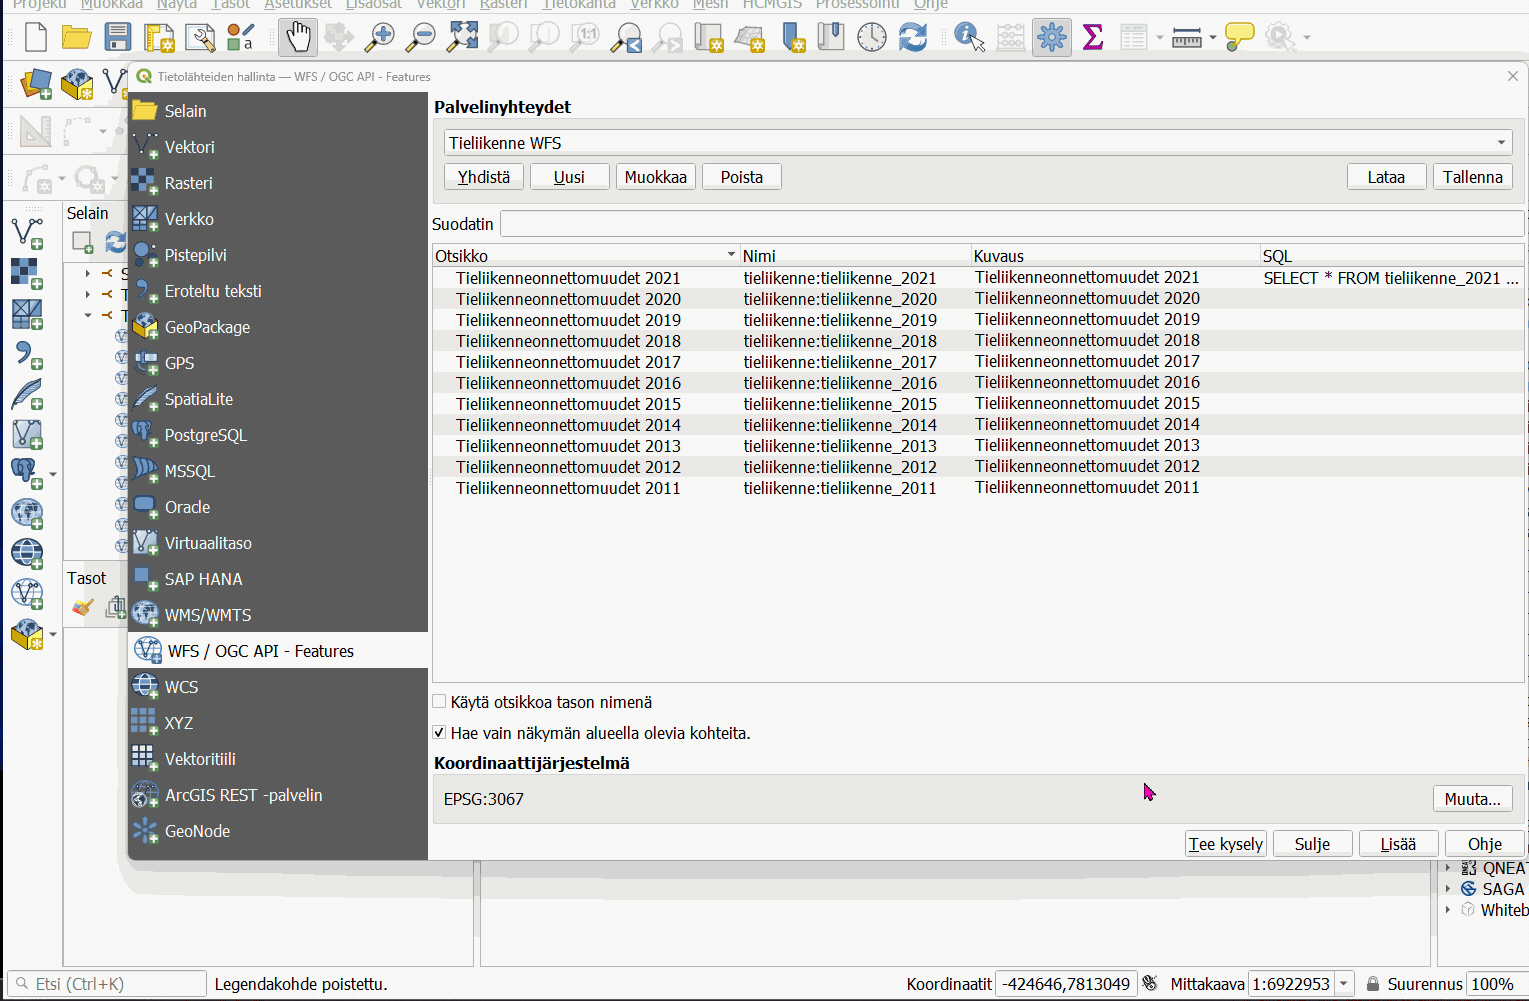Open the Rasteri menu
The height and width of the screenshot is (1001, 1529).
(503, 5)
